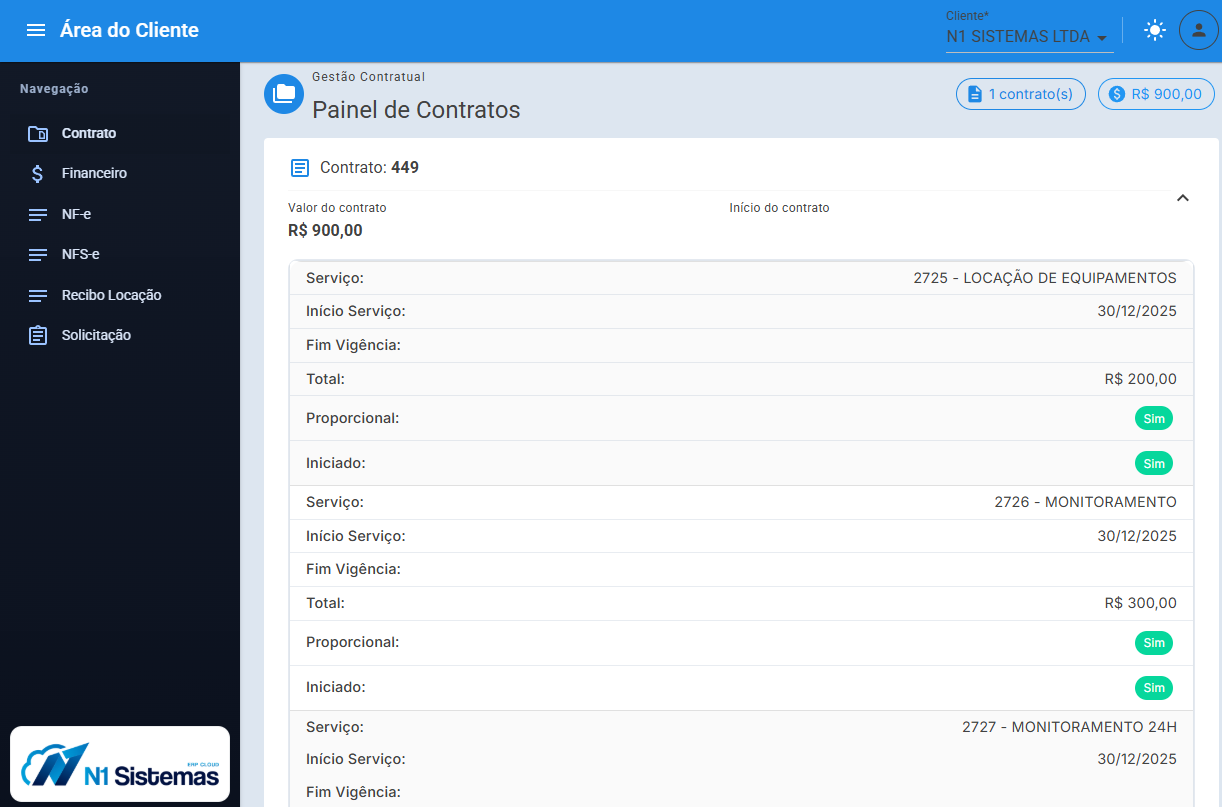Click the Contrato folder icon in sidebar
The width and height of the screenshot is (1222, 807).
38,133
